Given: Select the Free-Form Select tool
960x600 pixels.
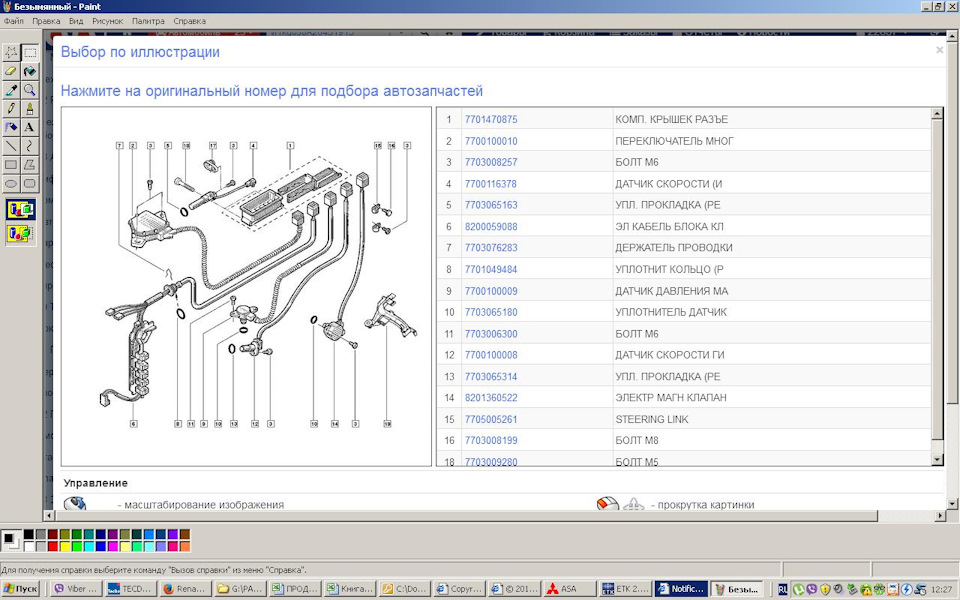Looking at the screenshot, I should pos(10,53).
